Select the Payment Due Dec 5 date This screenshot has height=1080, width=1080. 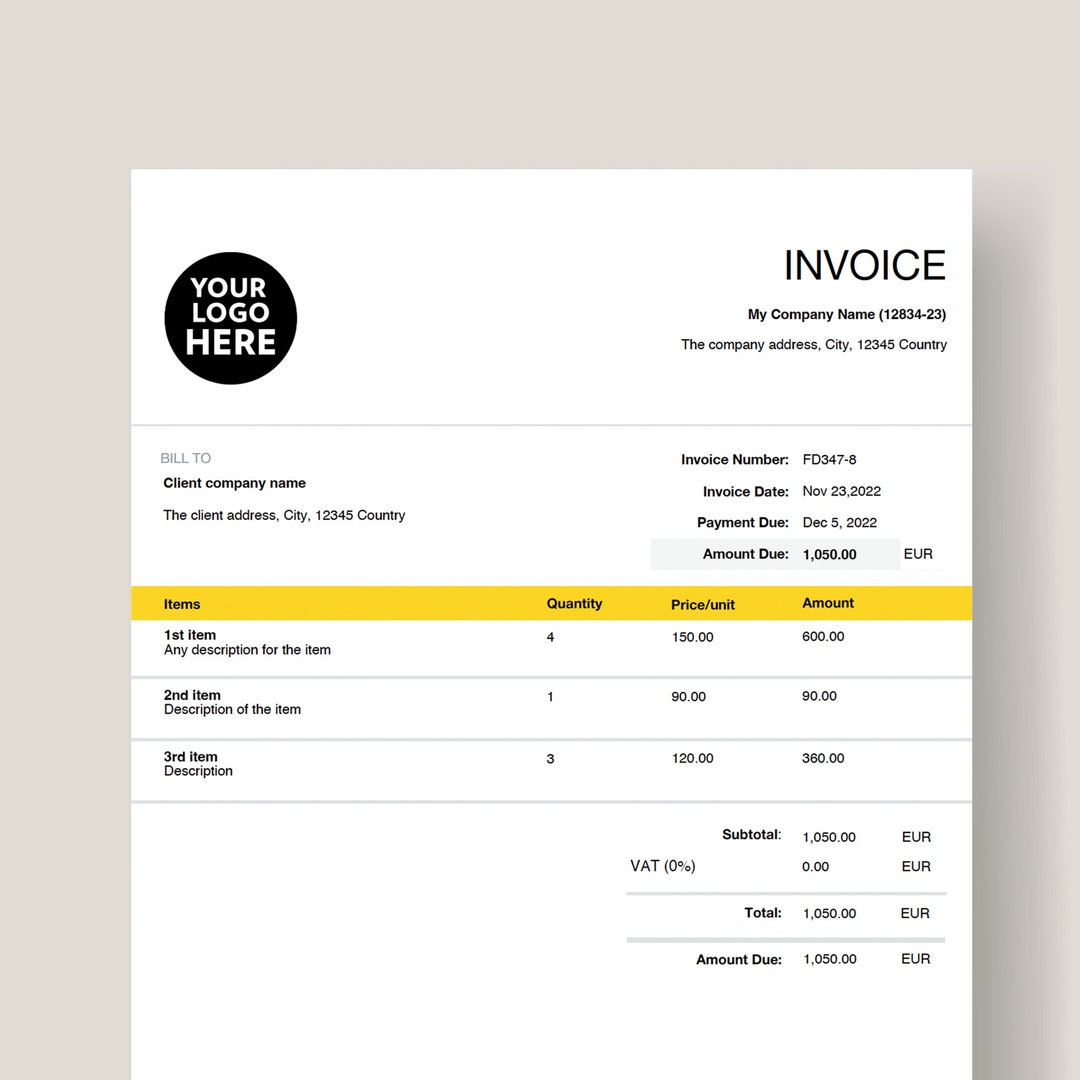838,522
